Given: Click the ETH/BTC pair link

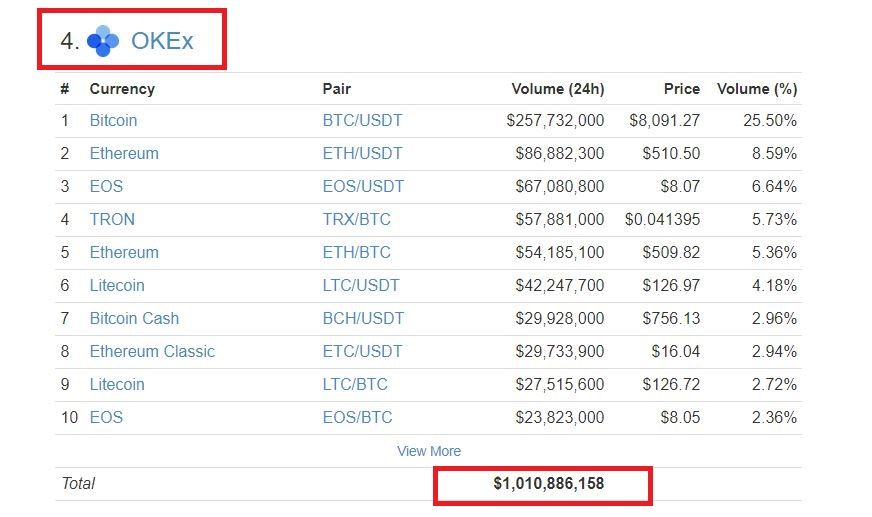Looking at the screenshot, I should [x=356, y=252].
